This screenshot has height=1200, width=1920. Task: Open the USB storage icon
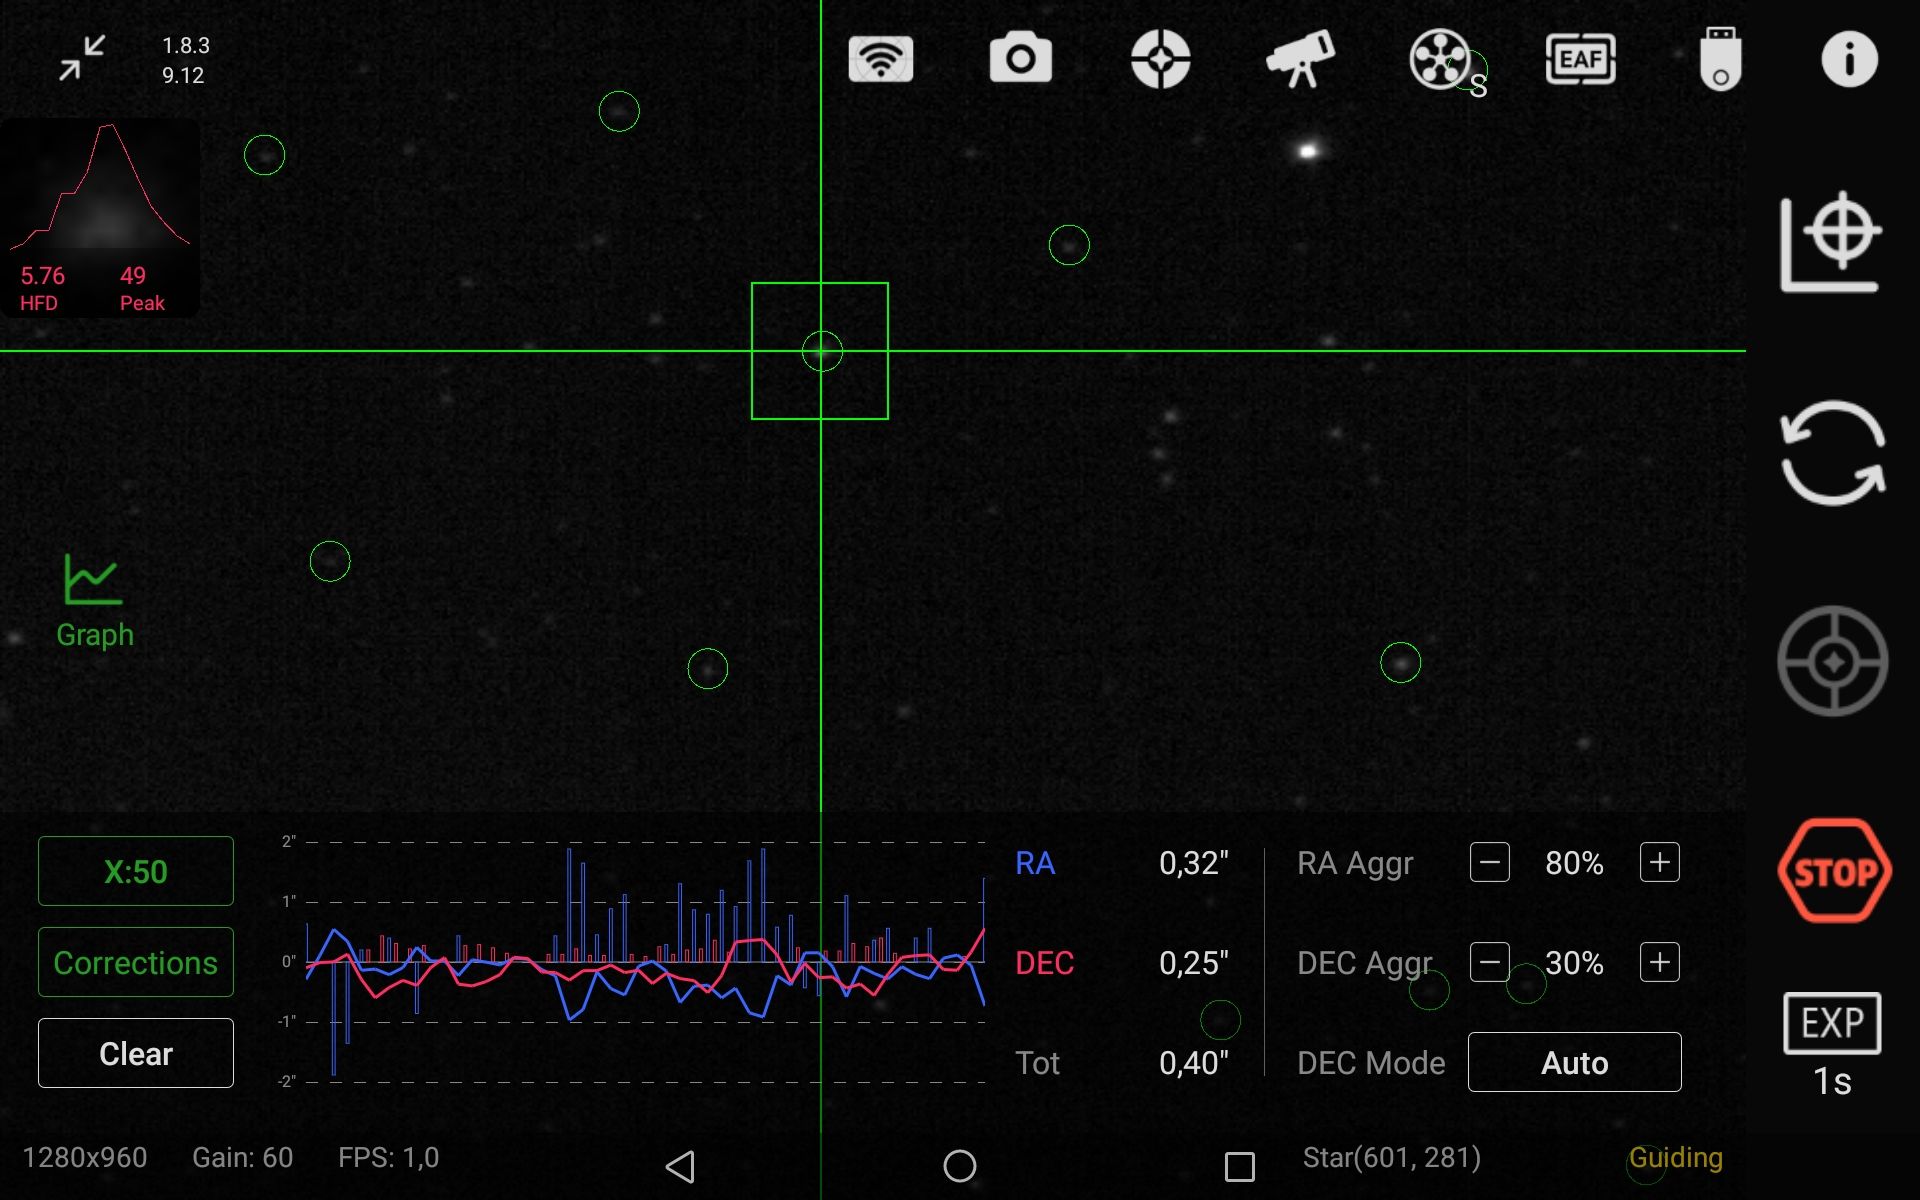[x=1720, y=59]
